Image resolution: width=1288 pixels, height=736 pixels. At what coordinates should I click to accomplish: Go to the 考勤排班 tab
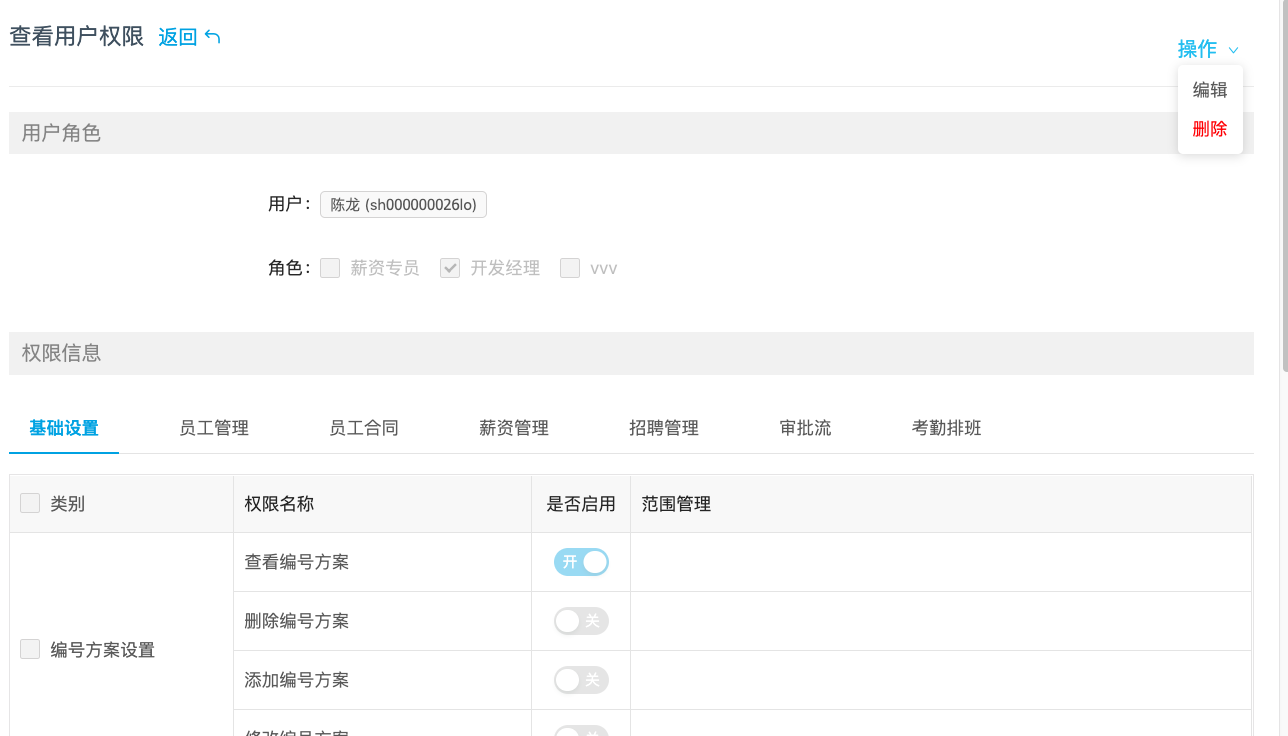[946, 428]
